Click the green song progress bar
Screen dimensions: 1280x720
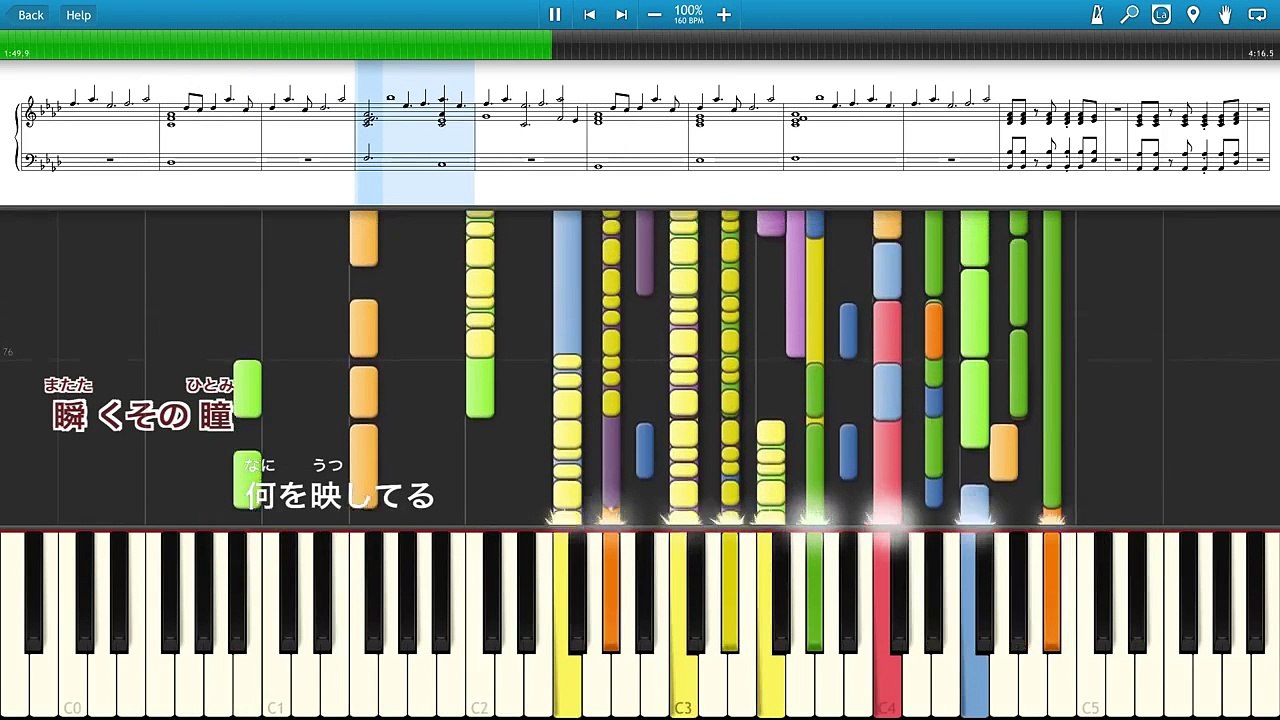click(x=276, y=44)
